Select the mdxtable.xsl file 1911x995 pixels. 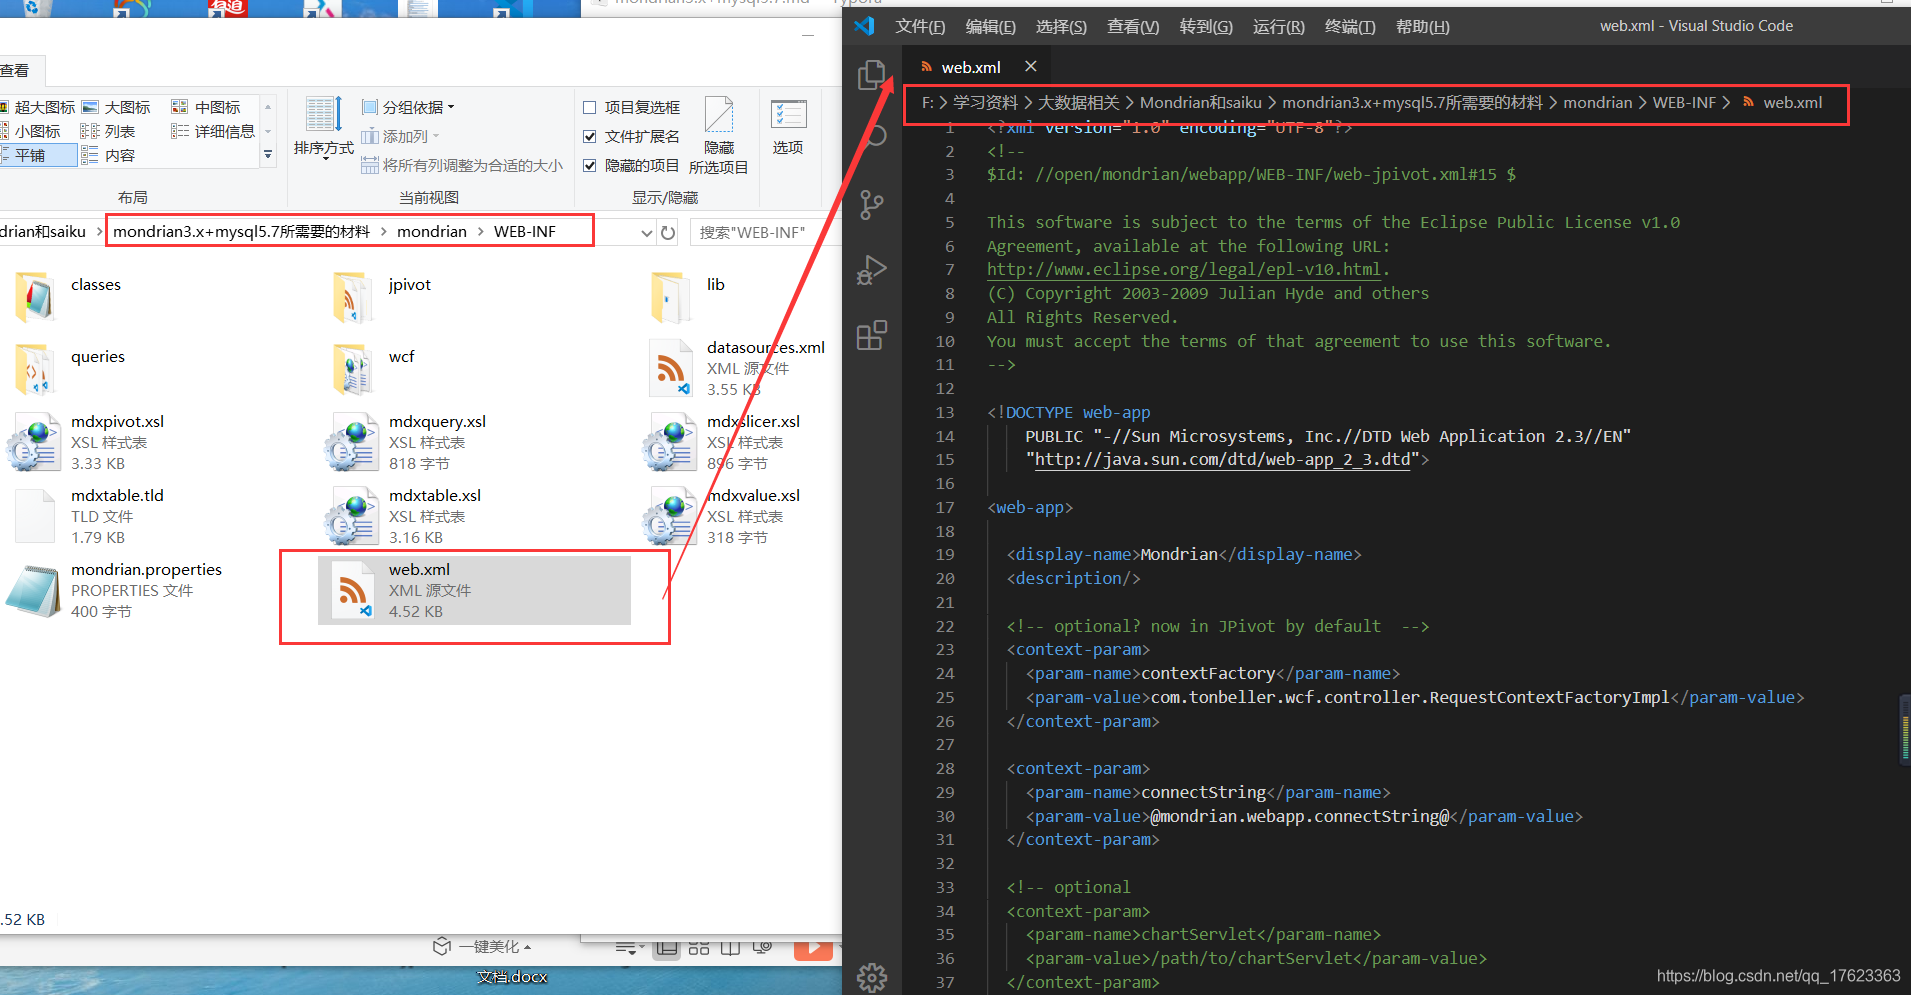pyautogui.click(x=404, y=516)
